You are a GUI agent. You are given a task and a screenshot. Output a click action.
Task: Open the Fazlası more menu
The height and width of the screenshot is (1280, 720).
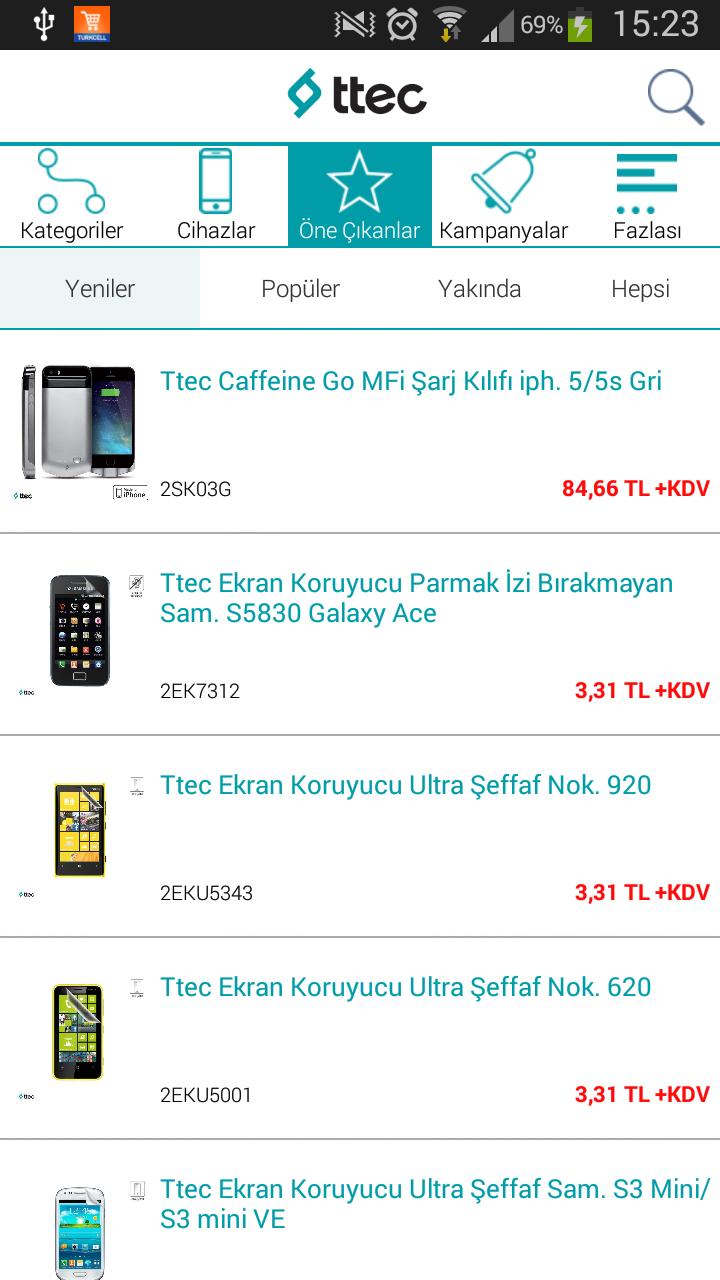(647, 196)
